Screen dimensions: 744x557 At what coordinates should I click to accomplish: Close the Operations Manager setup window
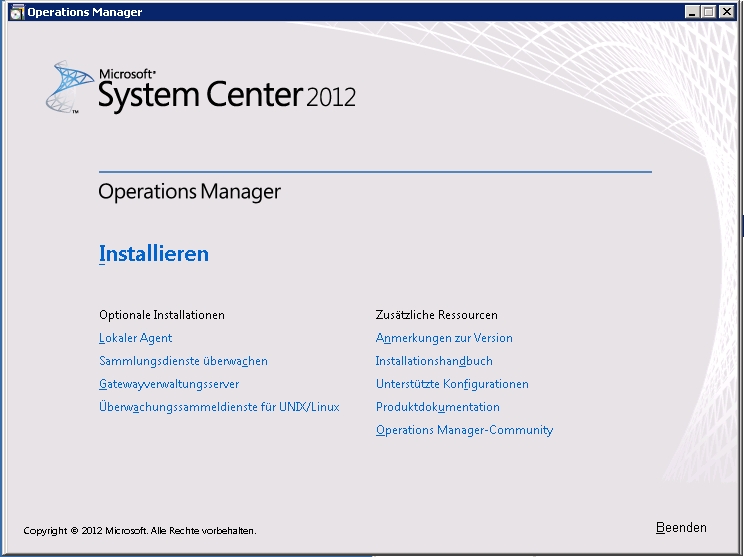(726, 12)
